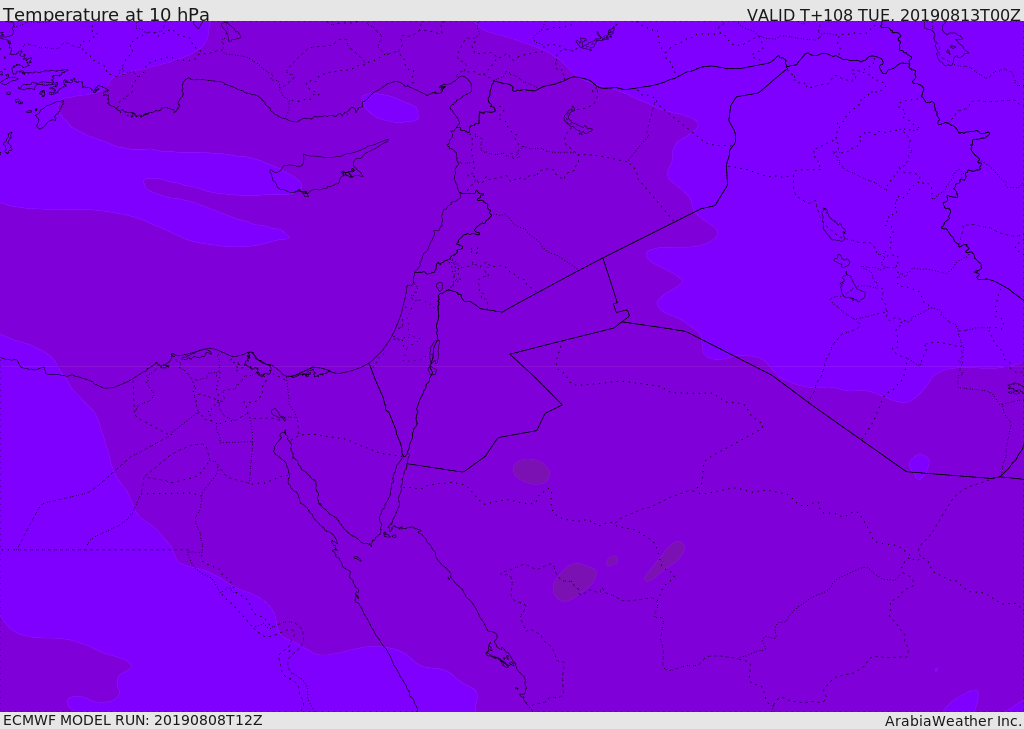The height and width of the screenshot is (729, 1024).
Task: Click the island of Cyprus on the map
Action: tap(327, 169)
